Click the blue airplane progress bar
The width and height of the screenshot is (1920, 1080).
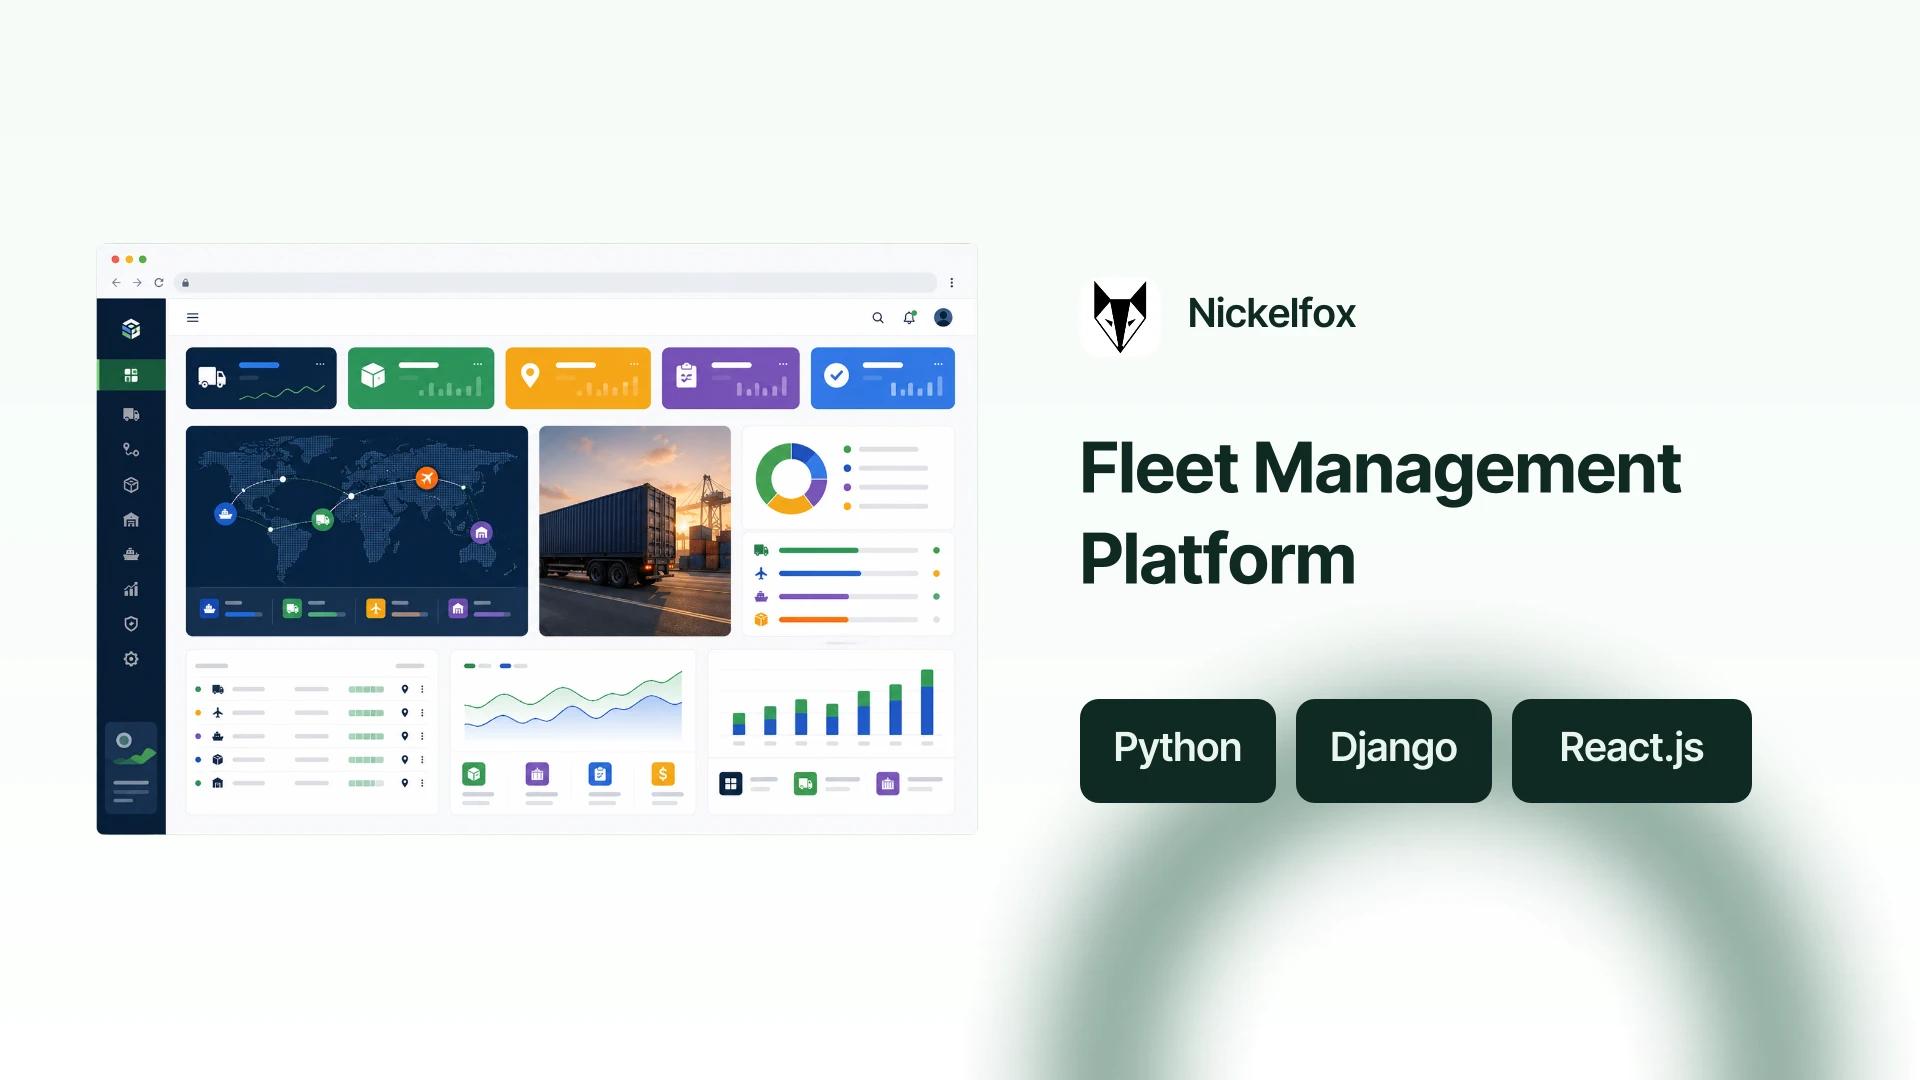tap(848, 574)
